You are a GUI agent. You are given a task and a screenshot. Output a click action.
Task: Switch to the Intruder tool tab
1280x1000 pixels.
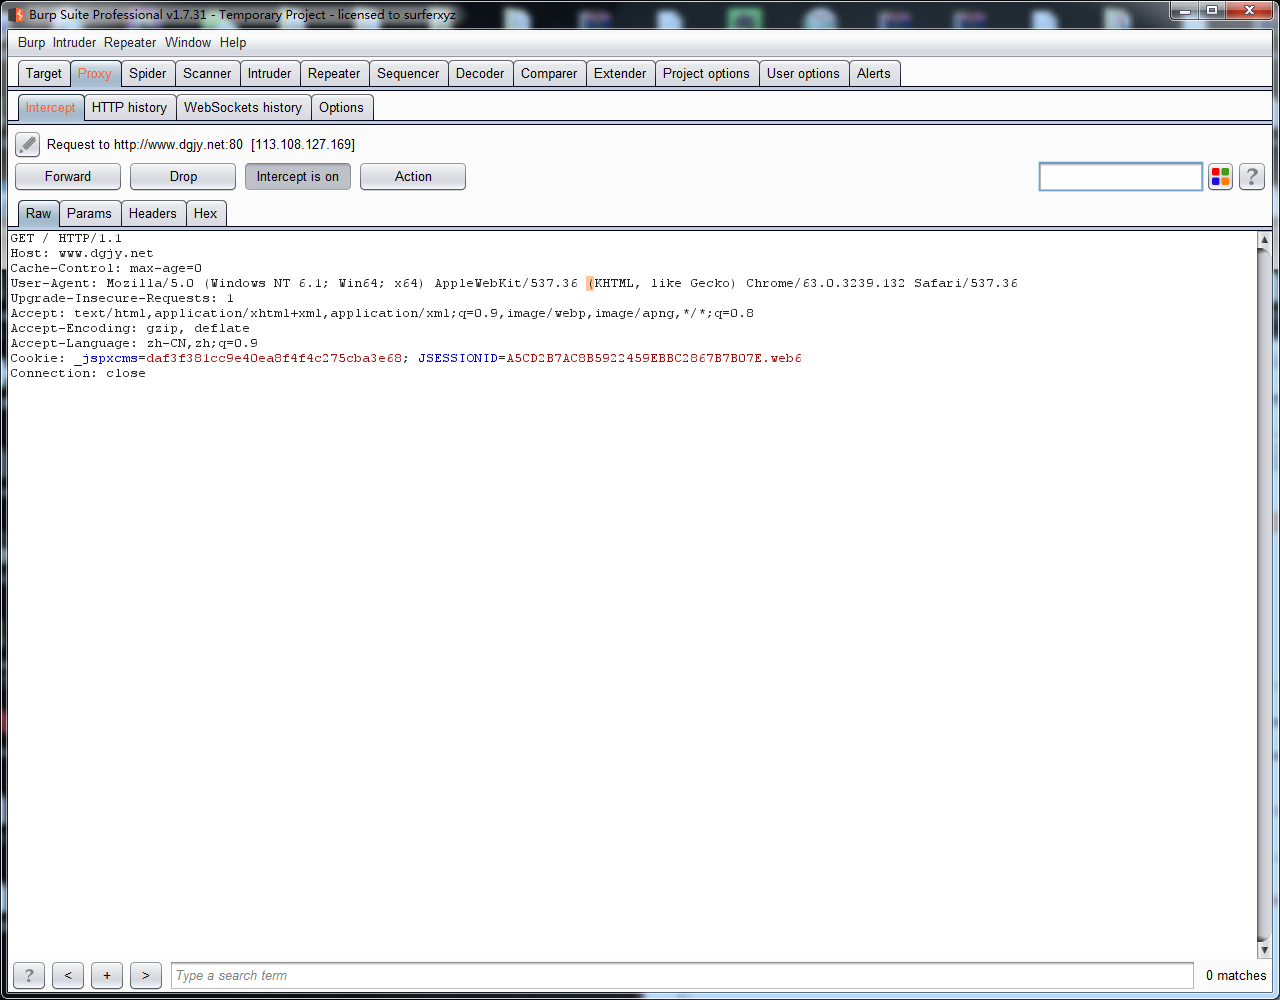[x=270, y=74]
